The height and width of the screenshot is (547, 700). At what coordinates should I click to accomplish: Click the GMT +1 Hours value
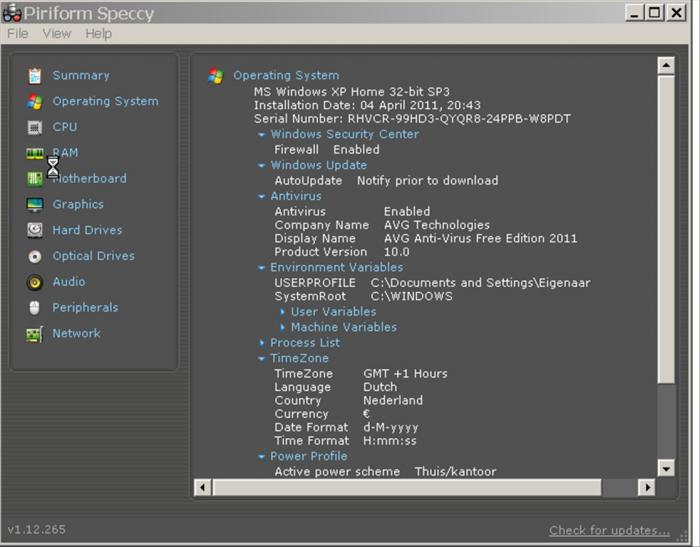click(x=405, y=374)
